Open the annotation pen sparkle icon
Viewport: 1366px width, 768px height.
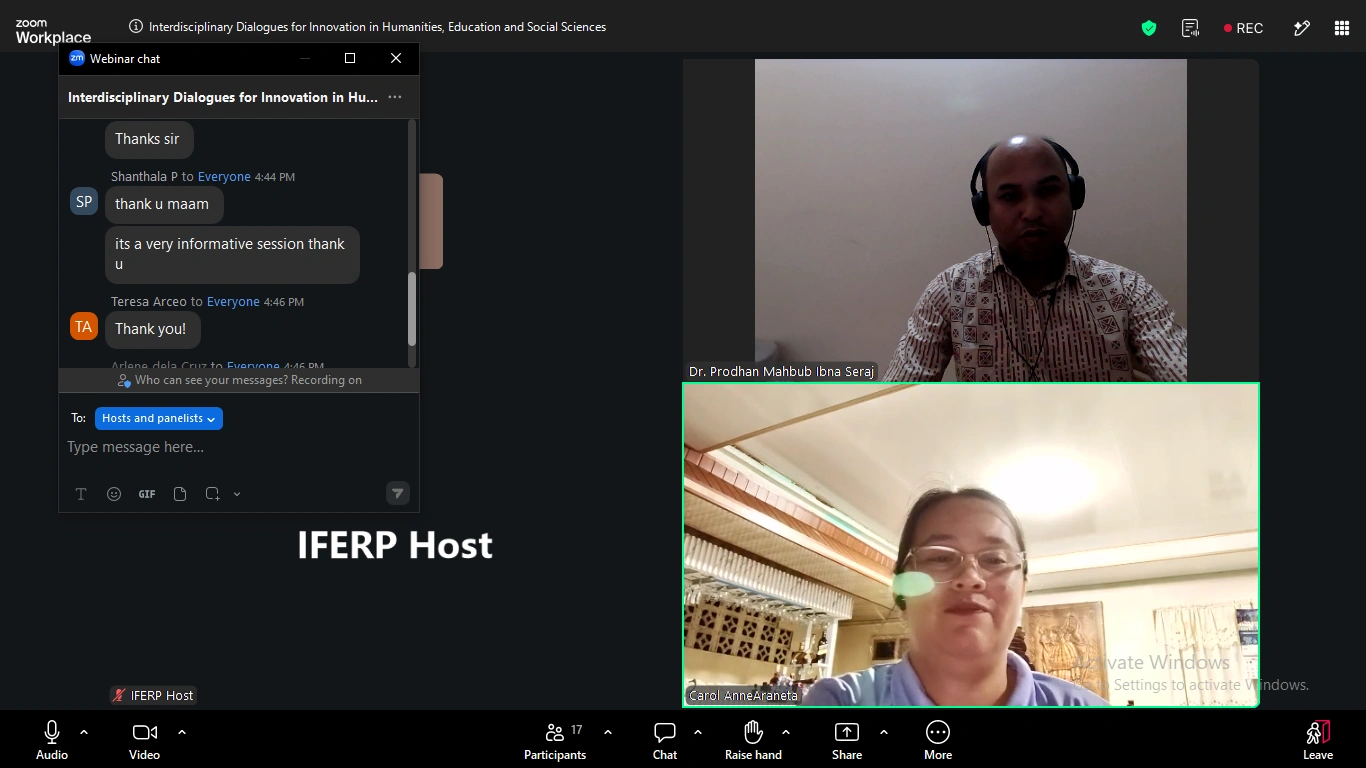click(1301, 28)
